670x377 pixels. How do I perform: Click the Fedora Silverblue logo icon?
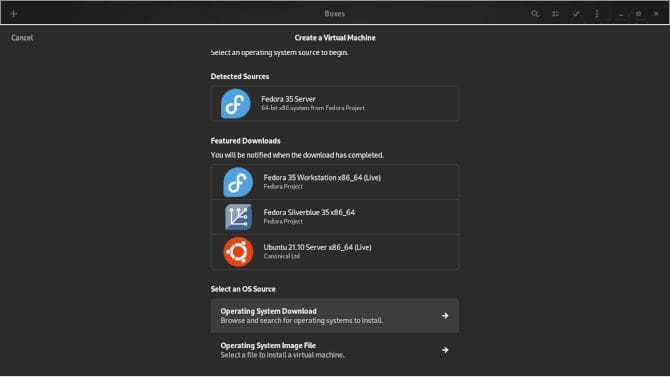pos(238,217)
